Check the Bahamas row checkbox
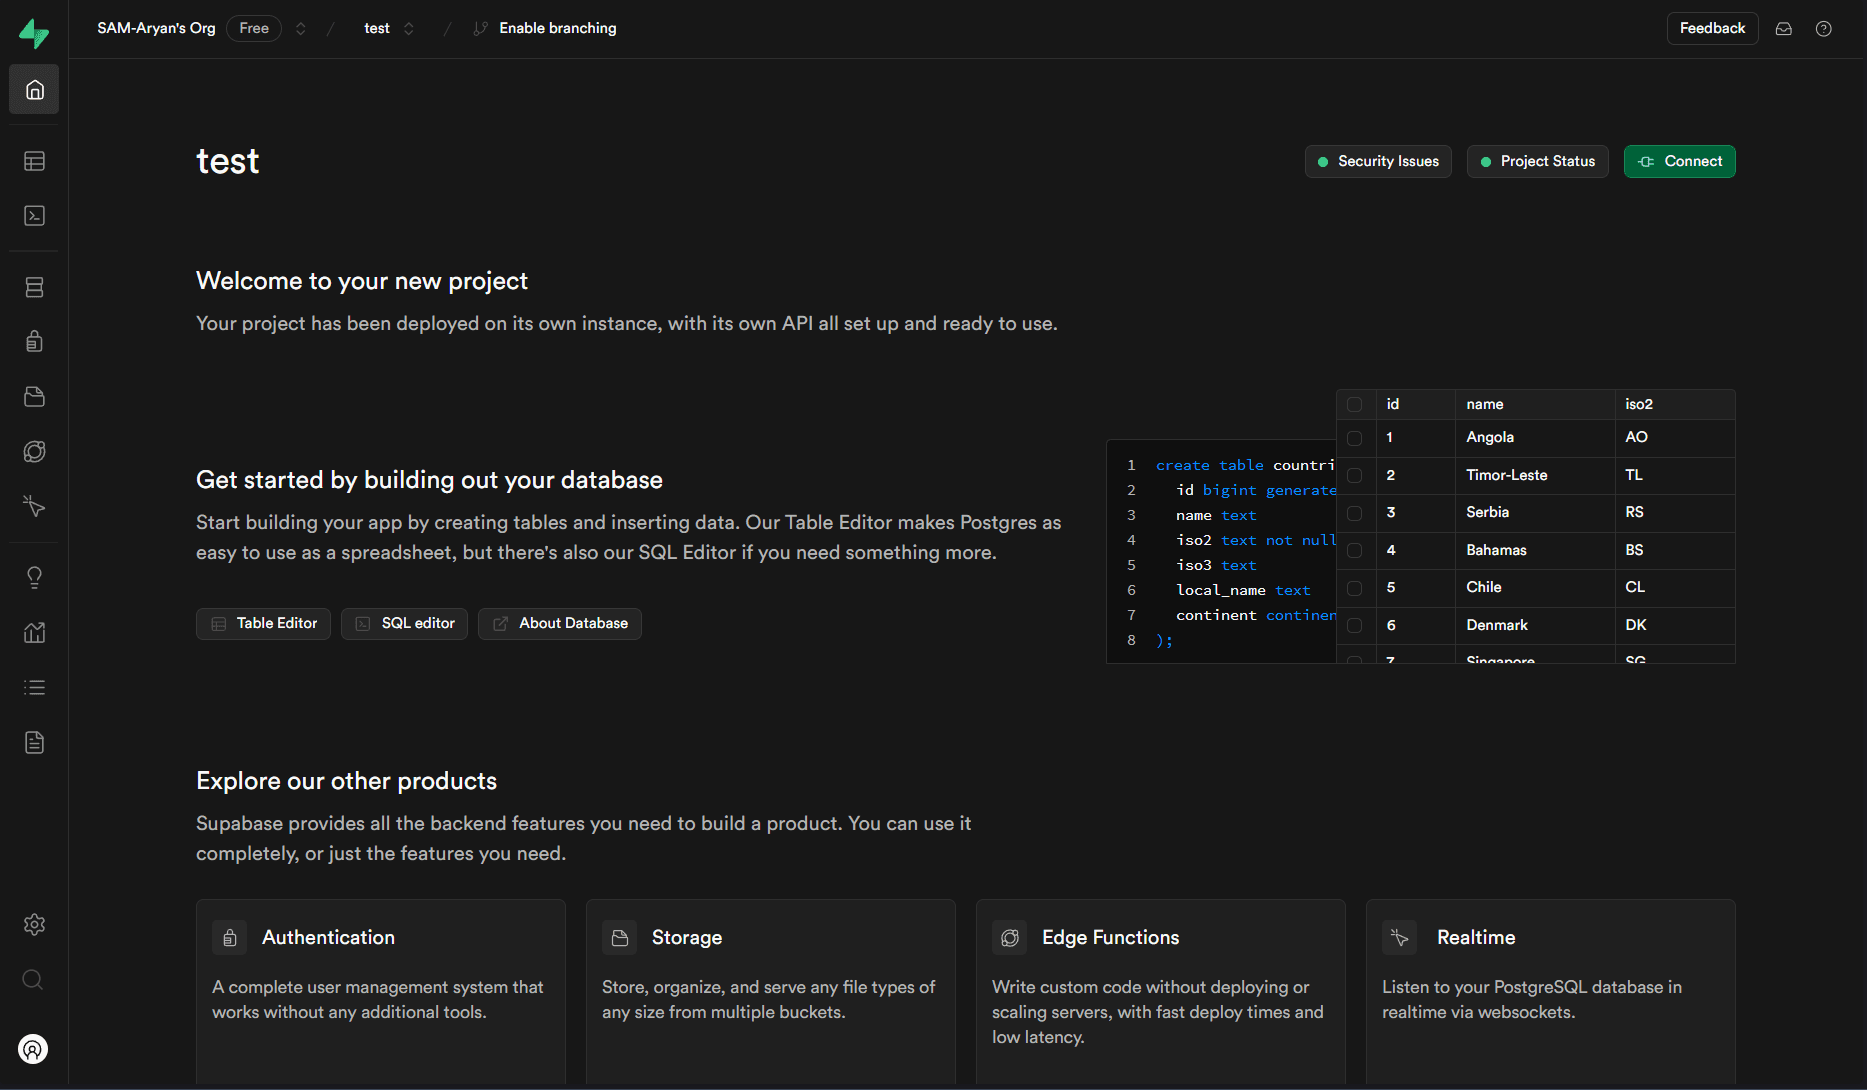1867x1090 pixels. [x=1355, y=551]
